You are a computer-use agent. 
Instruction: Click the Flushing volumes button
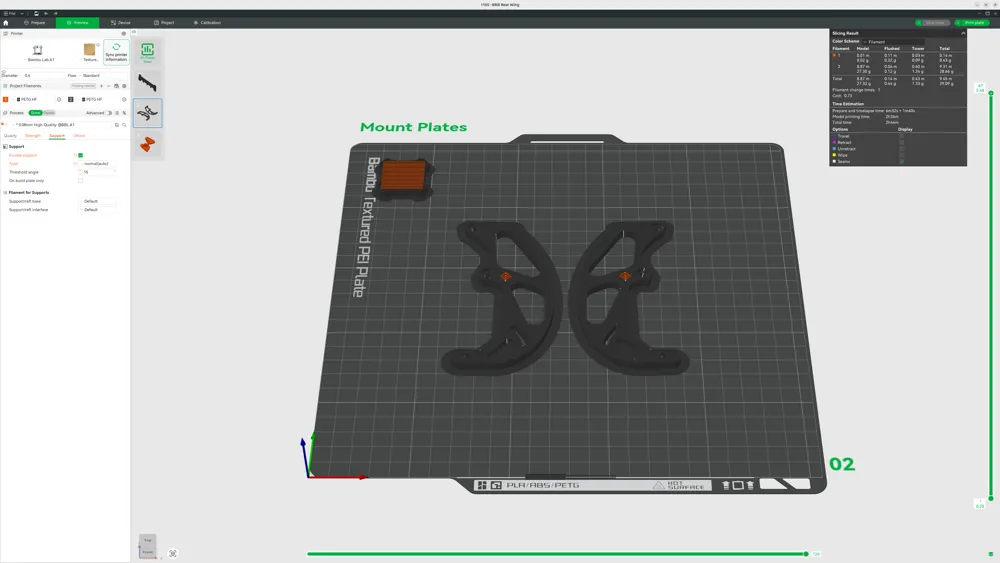[x=83, y=85]
